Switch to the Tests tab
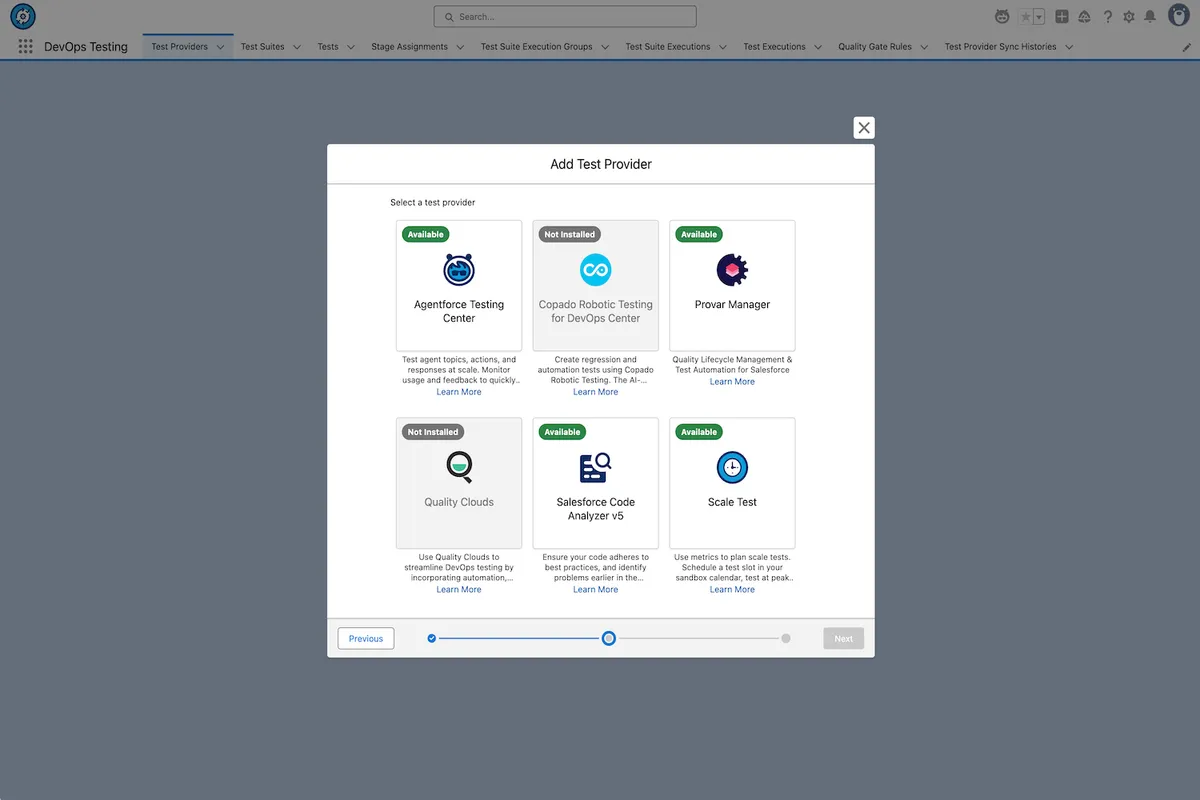1200x800 pixels. coord(328,47)
